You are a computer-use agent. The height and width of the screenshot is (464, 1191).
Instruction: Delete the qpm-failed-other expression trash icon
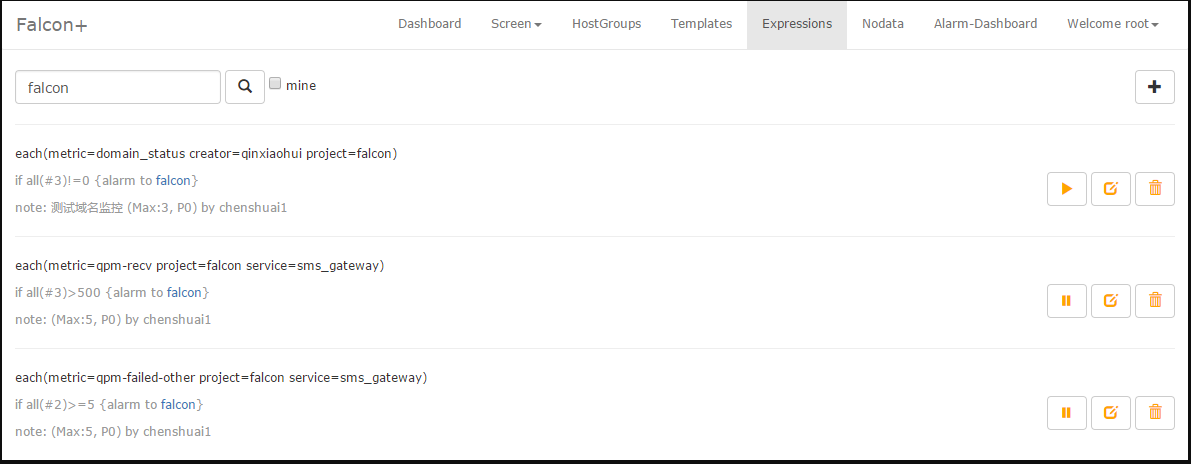(1155, 412)
